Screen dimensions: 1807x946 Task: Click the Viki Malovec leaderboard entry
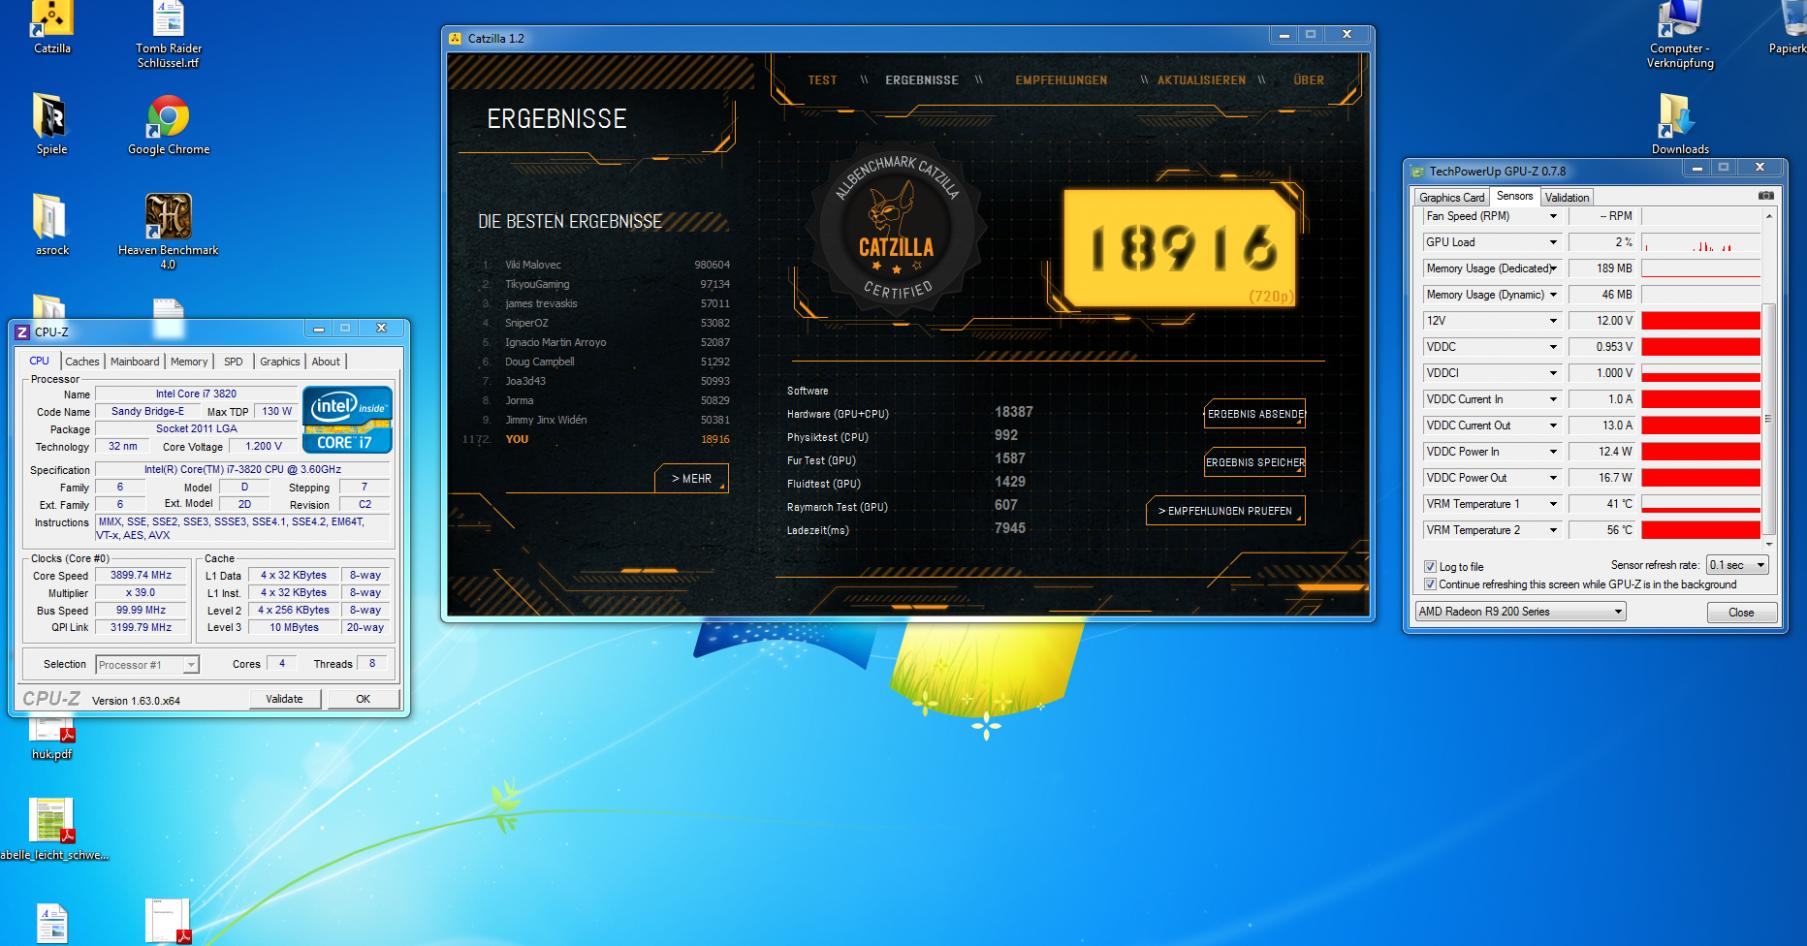click(x=606, y=265)
